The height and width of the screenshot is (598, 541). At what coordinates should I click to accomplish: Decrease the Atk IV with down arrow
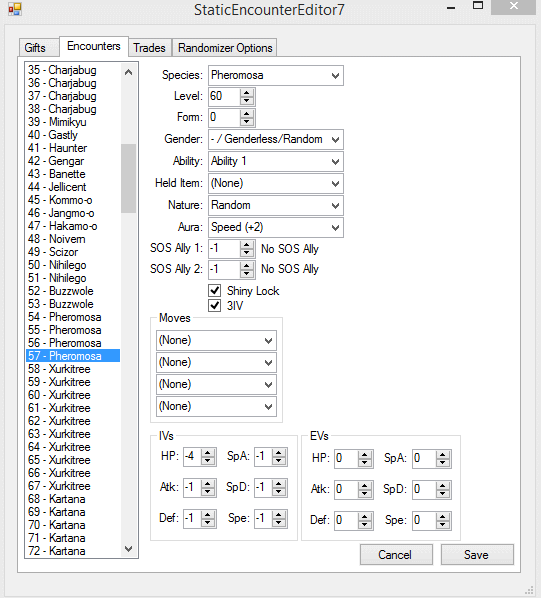[208, 492]
